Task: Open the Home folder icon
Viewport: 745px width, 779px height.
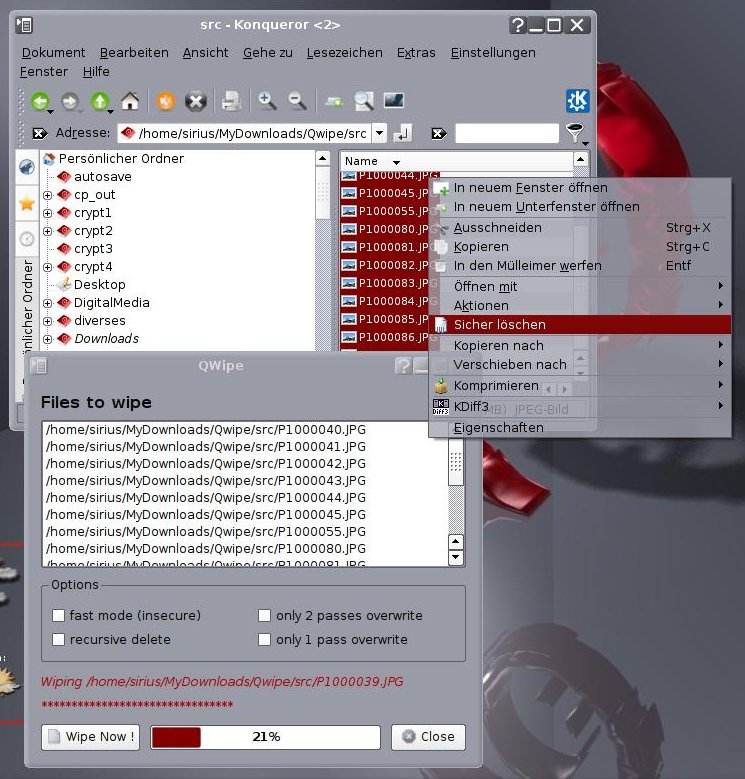Action: (130, 101)
